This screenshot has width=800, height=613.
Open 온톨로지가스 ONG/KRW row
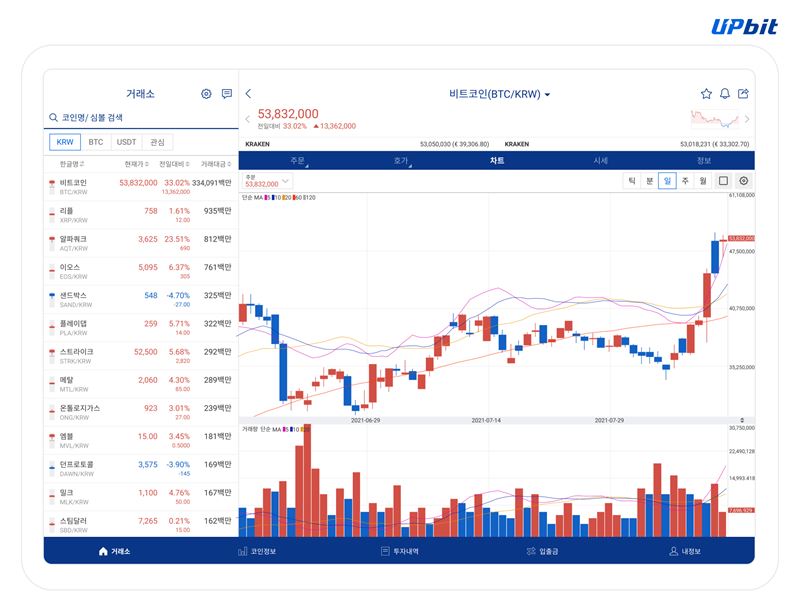(141, 412)
